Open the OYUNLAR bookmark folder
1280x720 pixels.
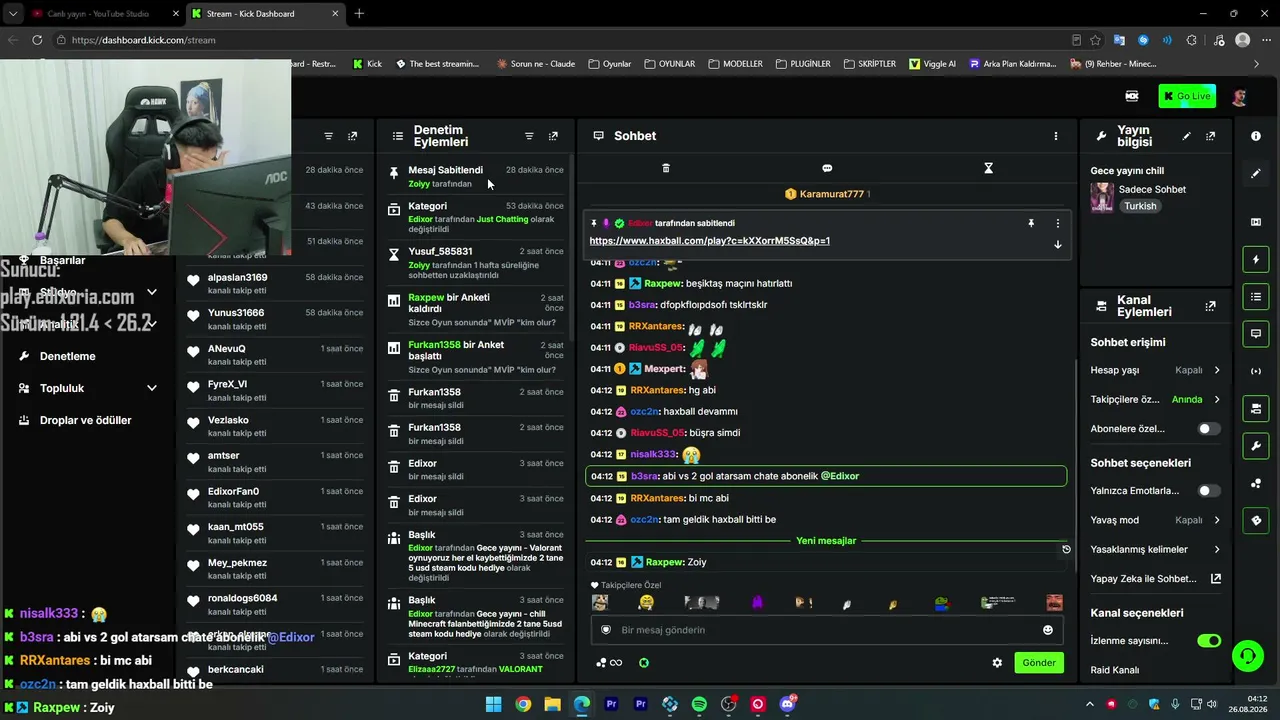click(670, 64)
